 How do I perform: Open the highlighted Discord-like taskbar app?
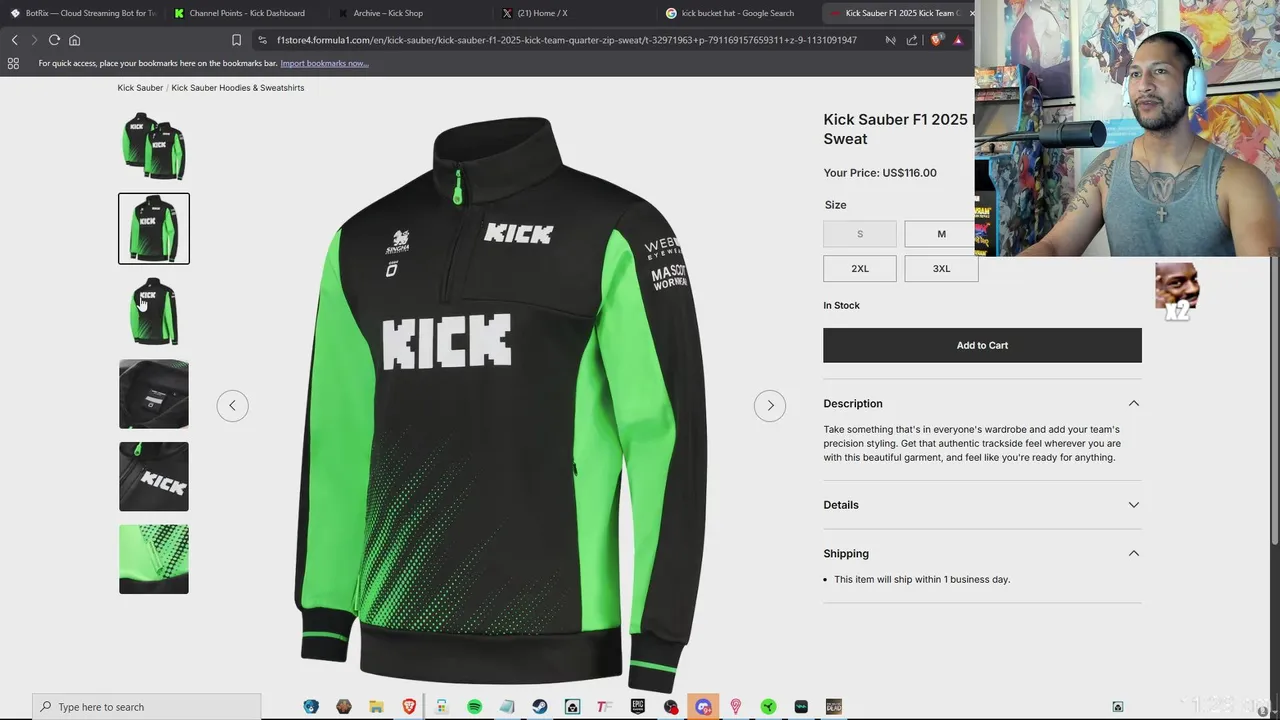coord(703,707)
